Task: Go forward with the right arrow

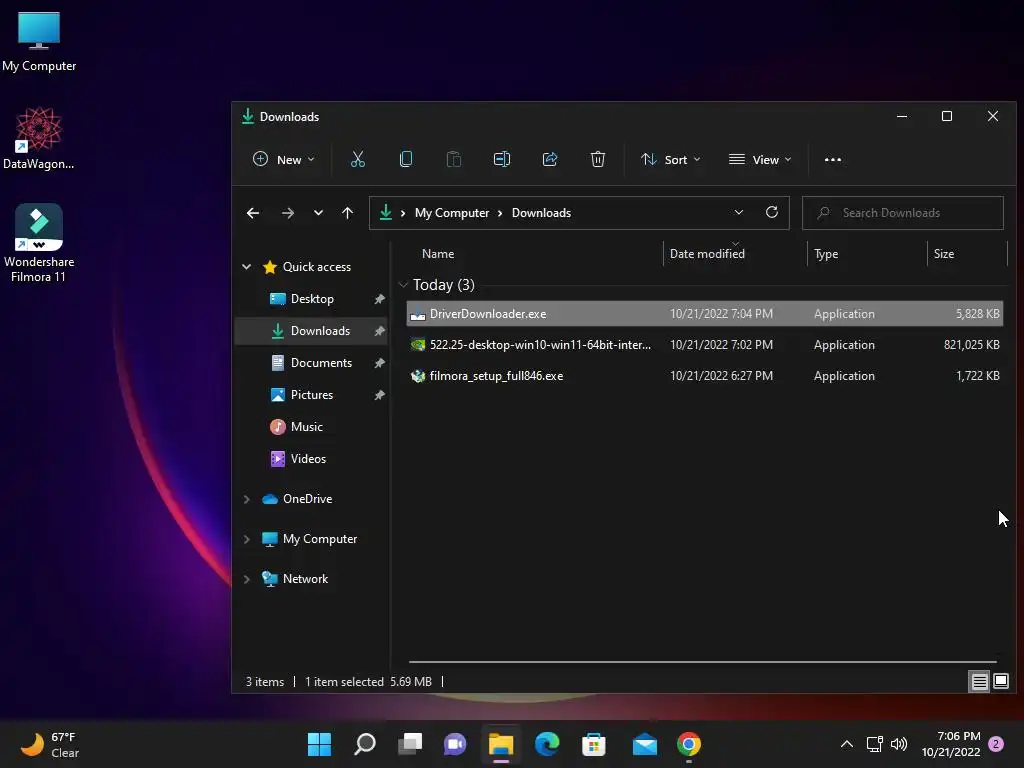Action: point(287,213)
